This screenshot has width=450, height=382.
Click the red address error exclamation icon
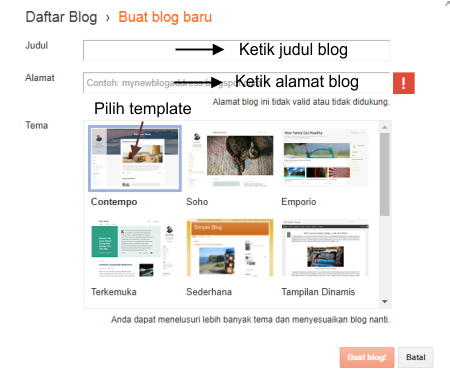tap(404, 83)
